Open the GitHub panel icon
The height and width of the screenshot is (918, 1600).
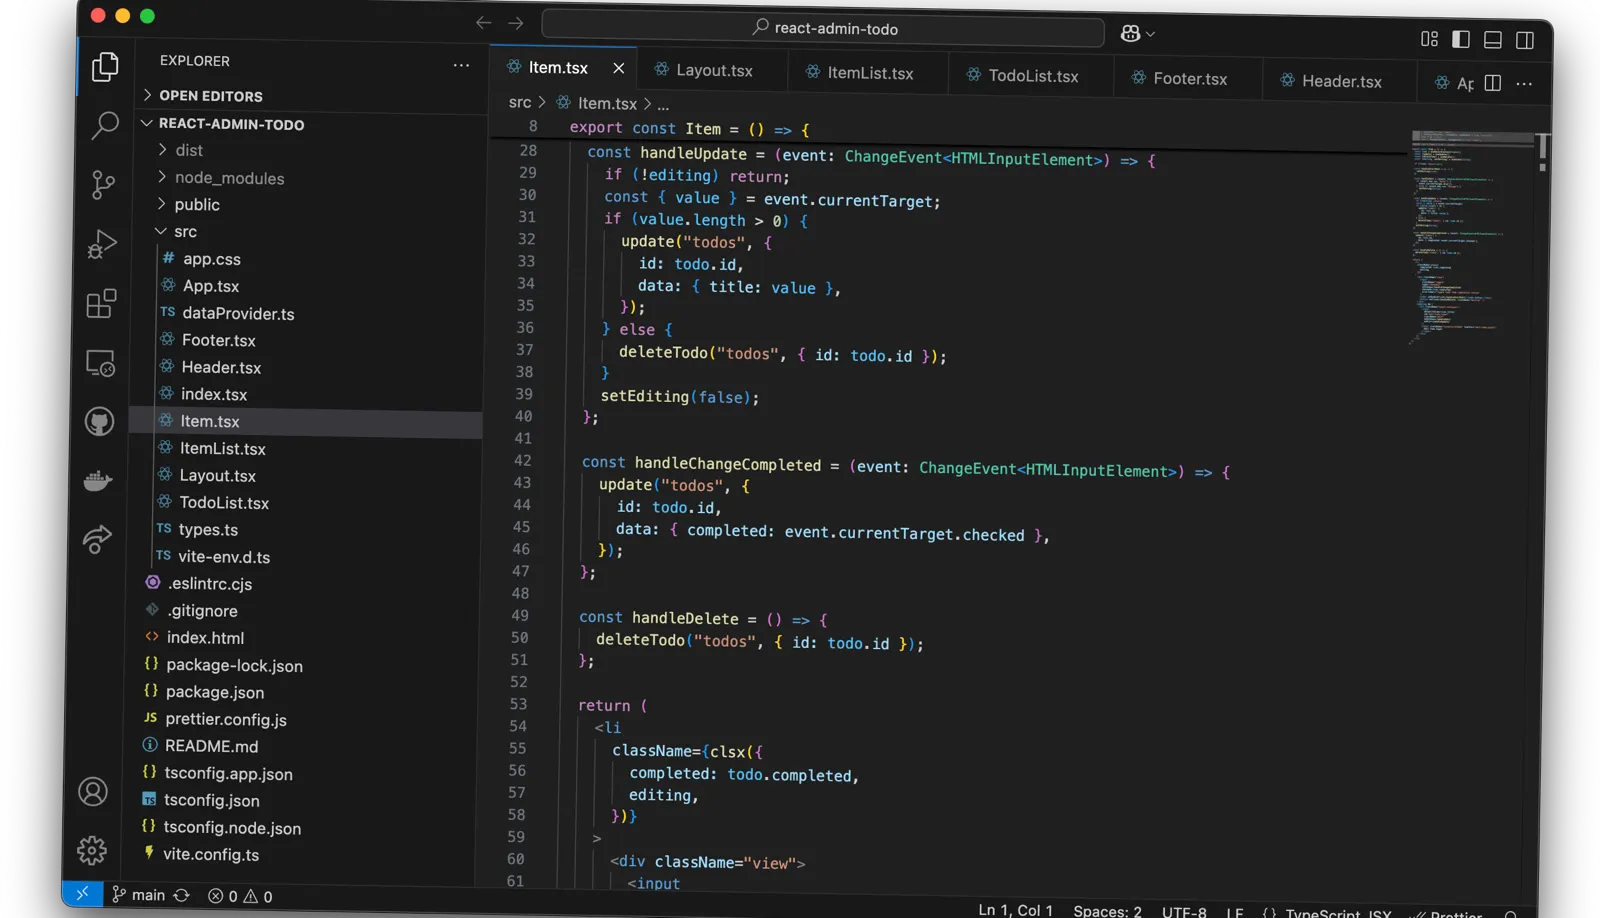click(99, 422)
